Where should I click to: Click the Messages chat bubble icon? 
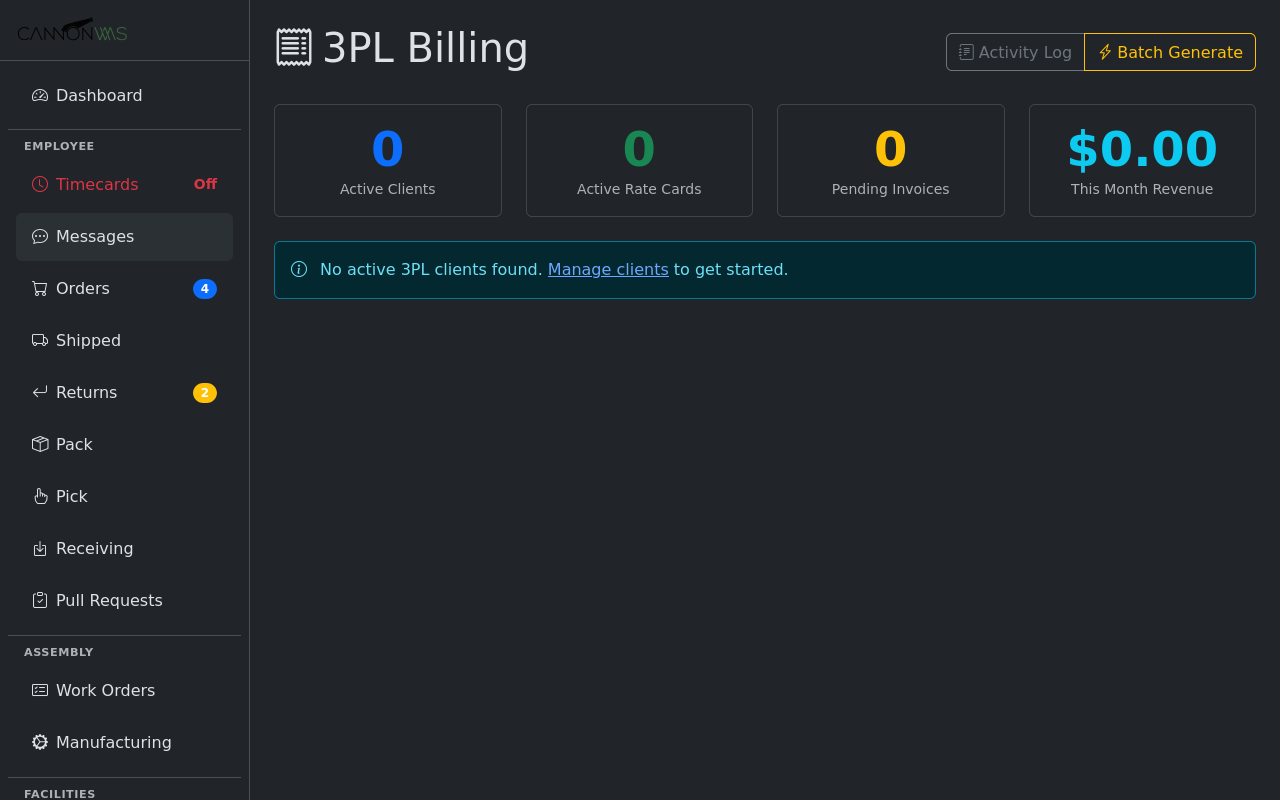pos(38,236)
